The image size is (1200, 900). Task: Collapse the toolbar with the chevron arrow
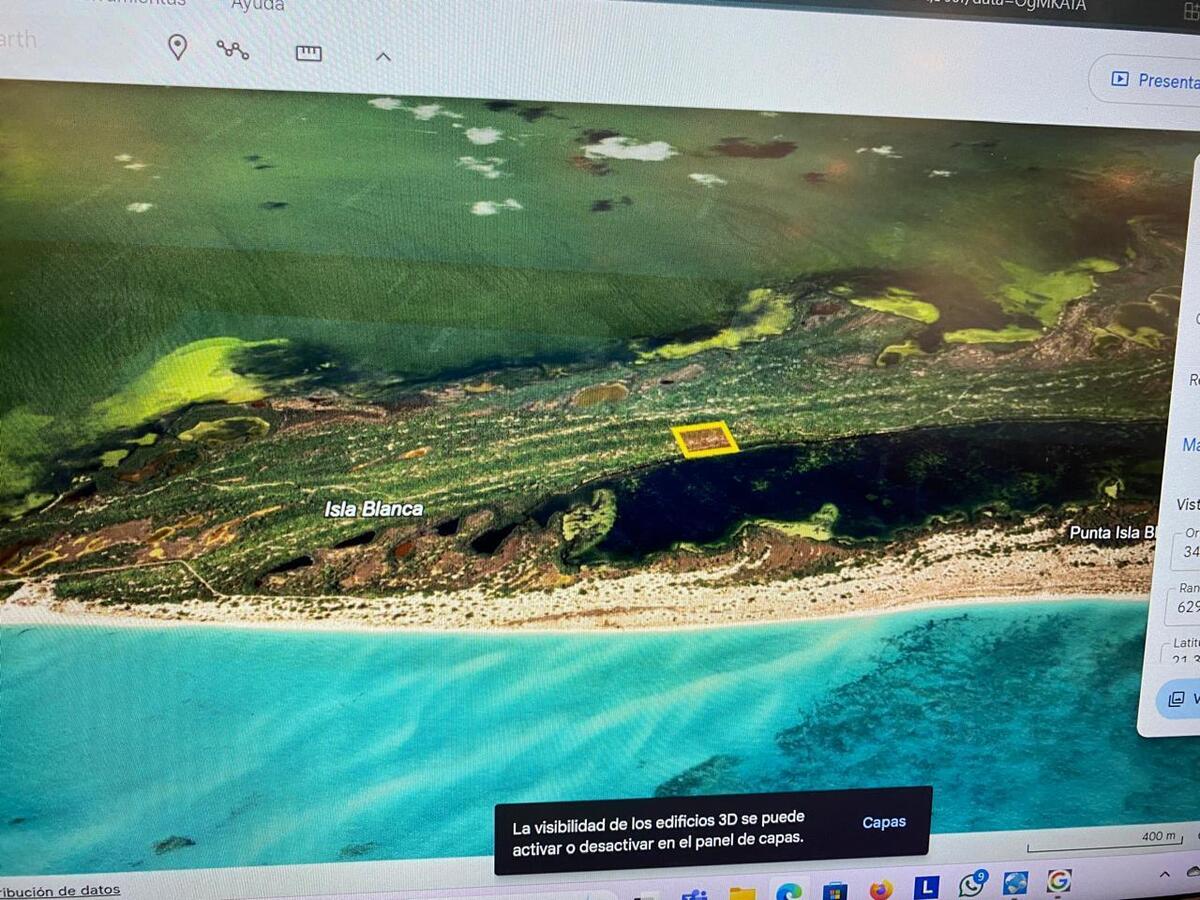(x=383, y=57)
